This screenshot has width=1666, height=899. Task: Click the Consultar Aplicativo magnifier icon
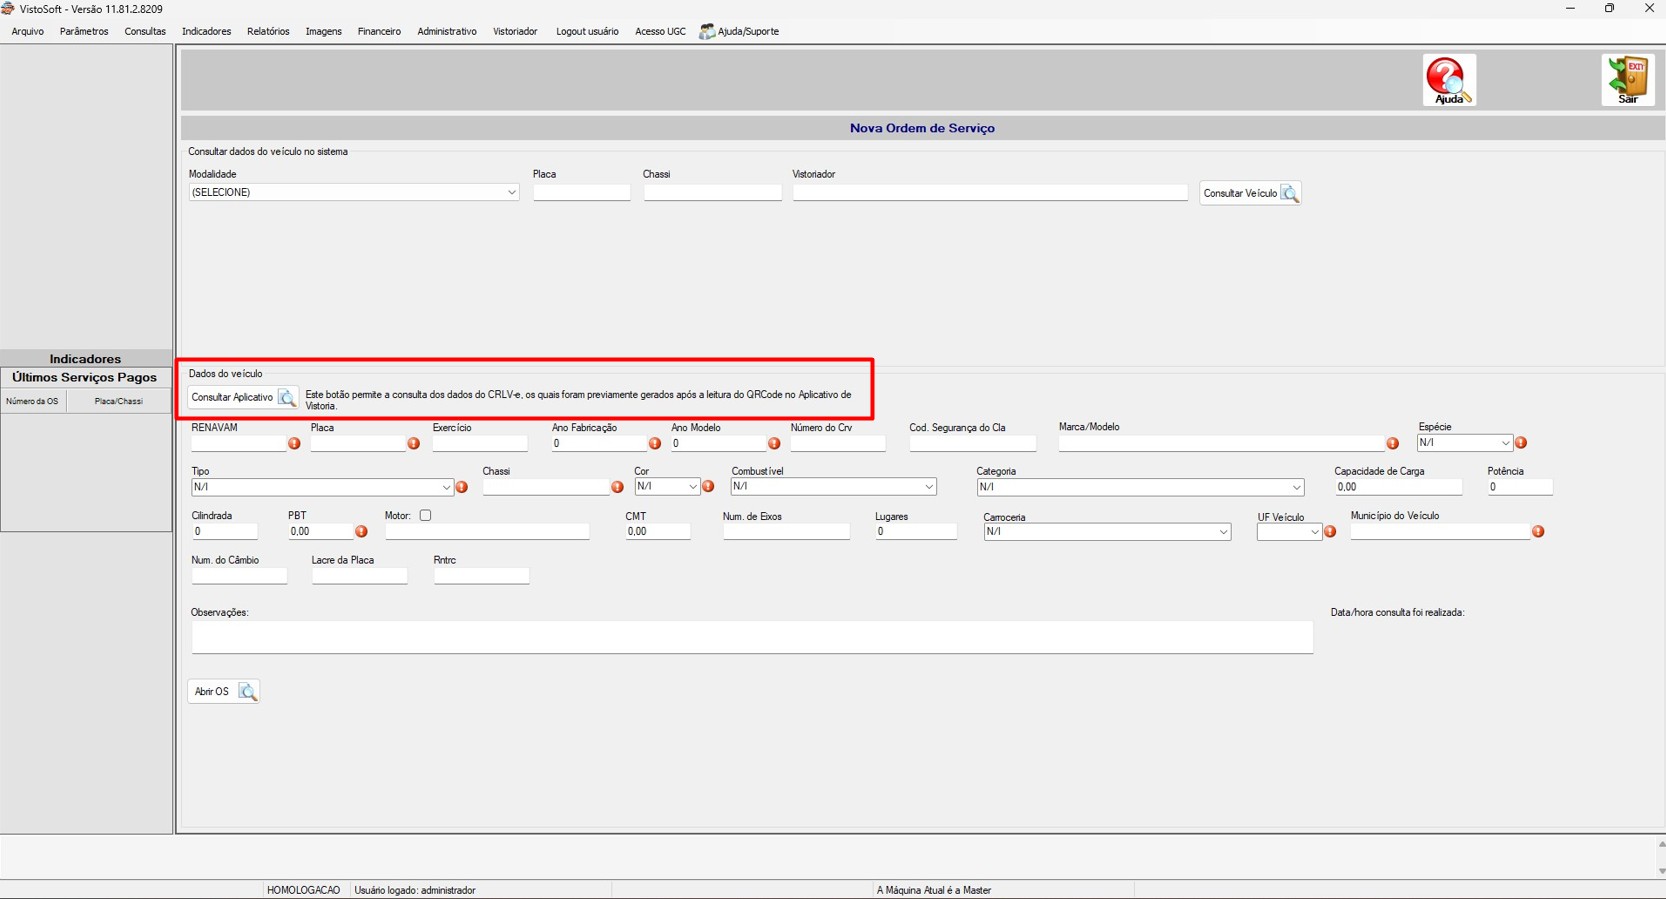tap(286, 398)
